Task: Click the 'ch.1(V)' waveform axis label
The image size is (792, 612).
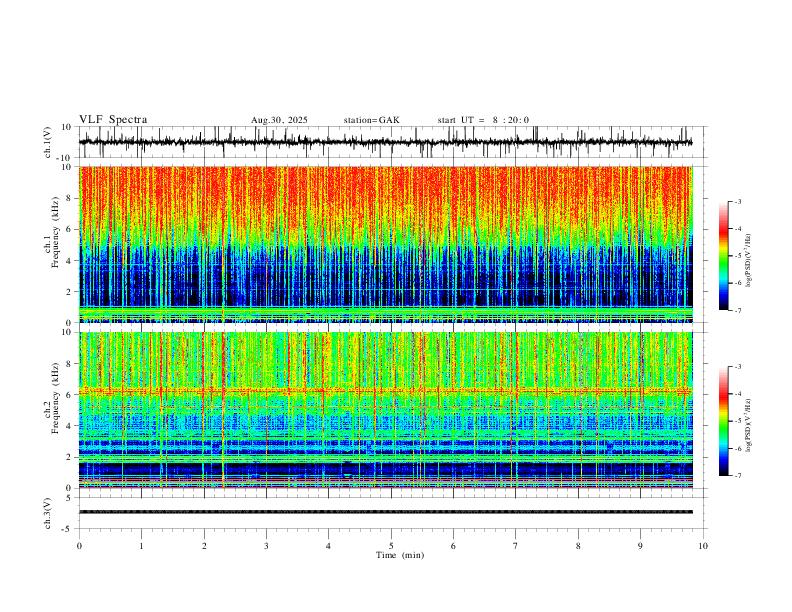Action: 48,142
